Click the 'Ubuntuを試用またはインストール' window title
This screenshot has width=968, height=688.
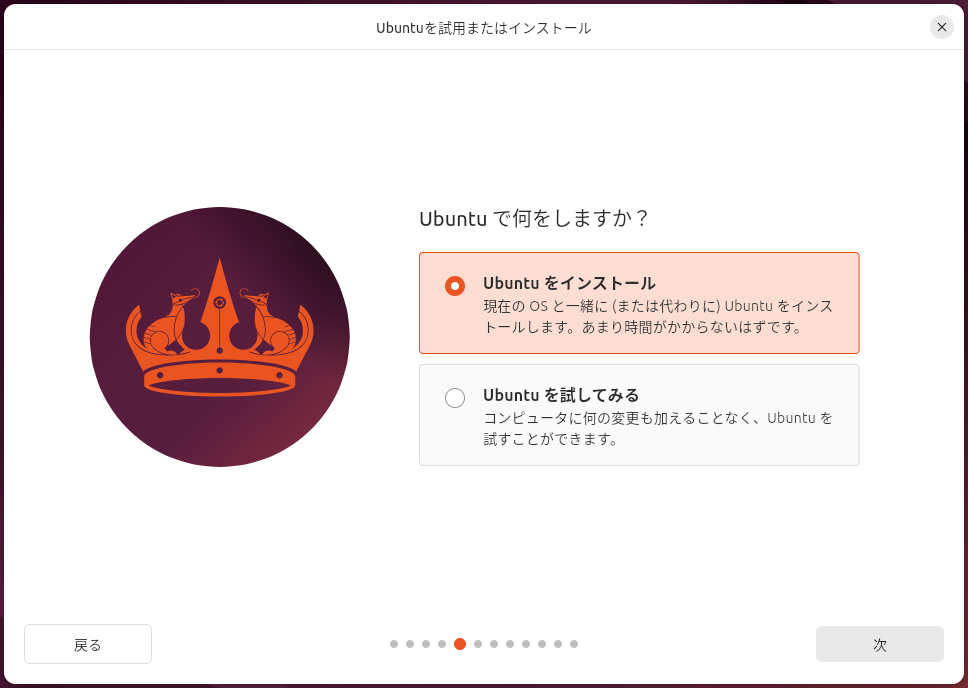click(x=484, y=28)
